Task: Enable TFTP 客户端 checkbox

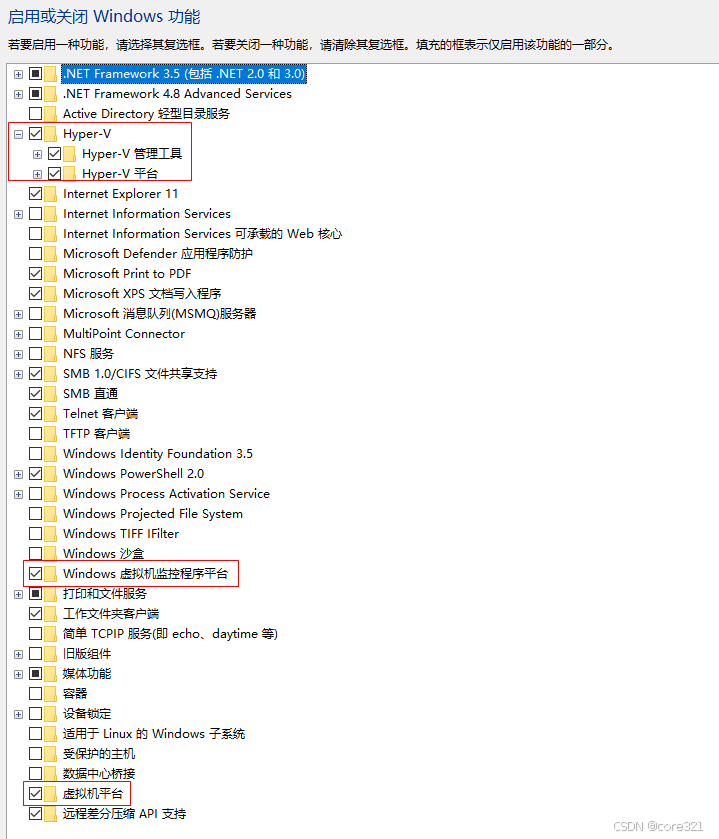Action: (35, 433)
